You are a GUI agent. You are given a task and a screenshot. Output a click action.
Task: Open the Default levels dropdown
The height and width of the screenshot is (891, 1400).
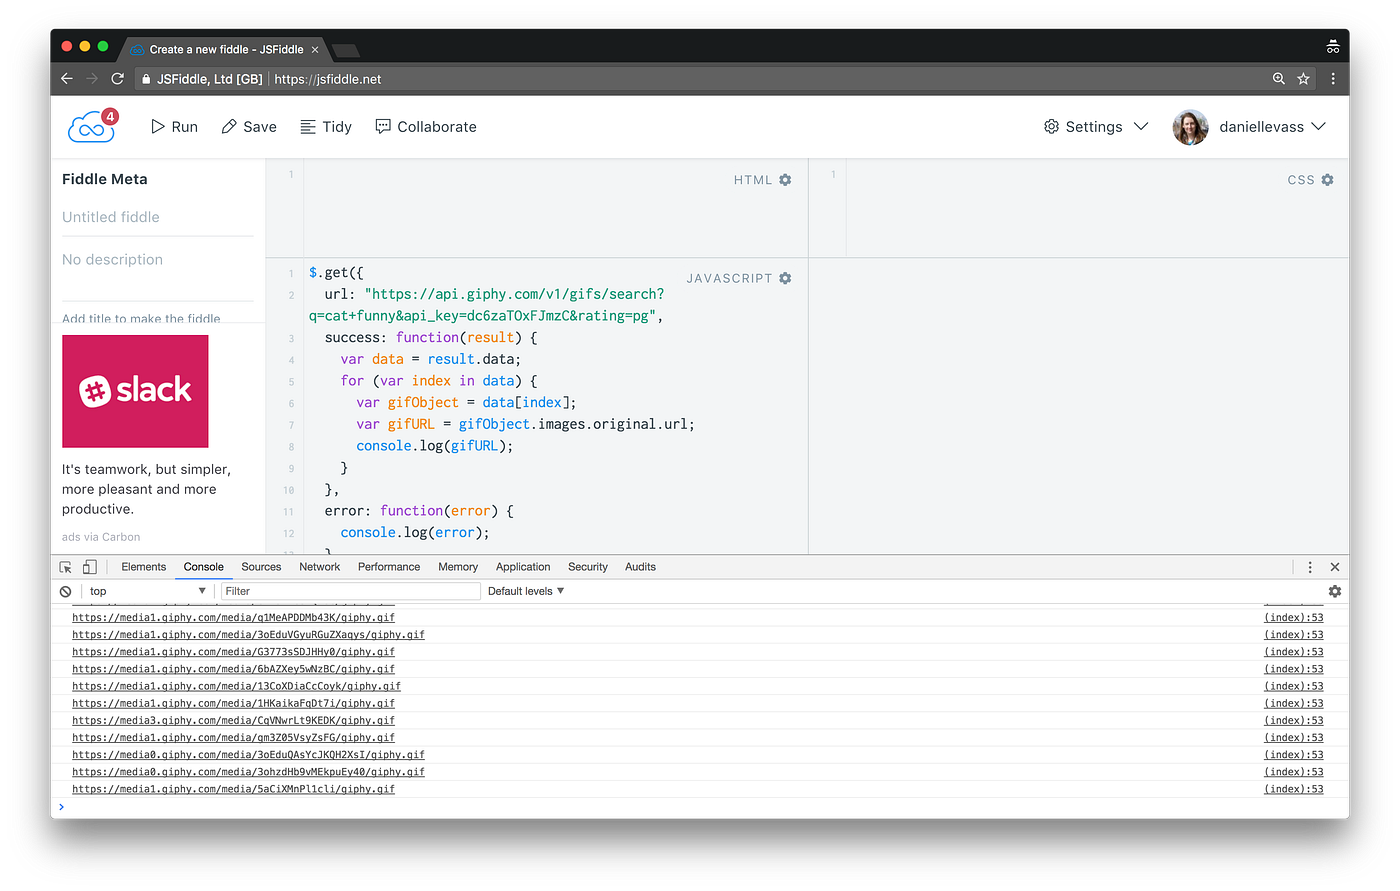525,590
